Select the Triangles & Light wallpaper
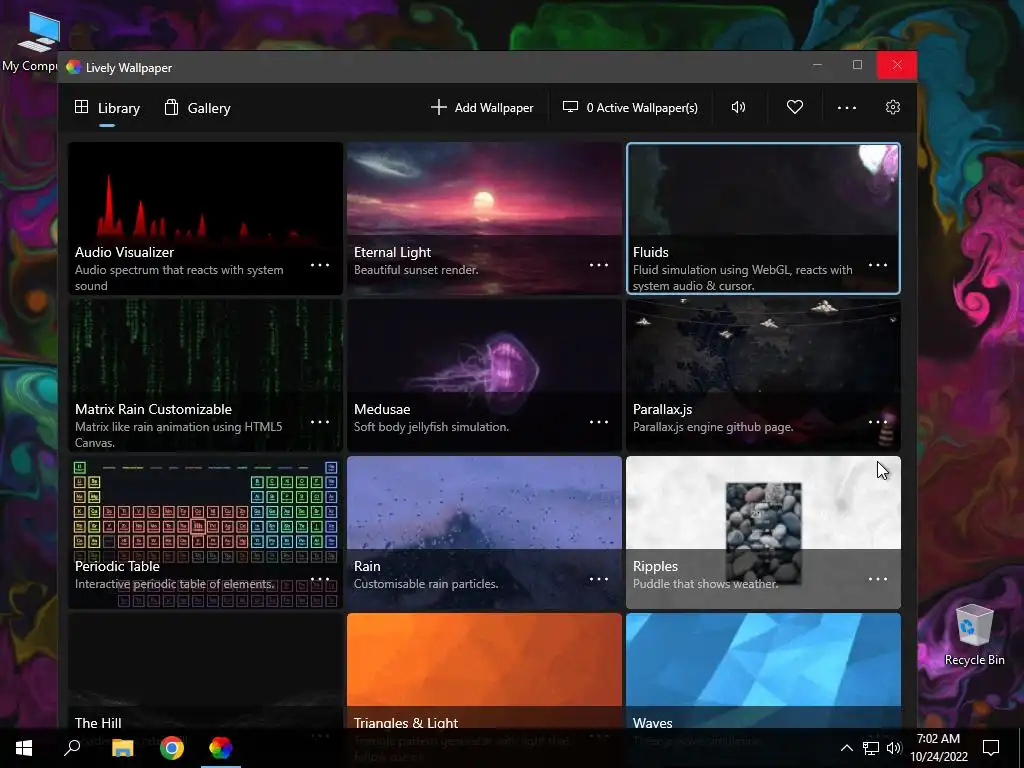Image resolution: width=1024 pixels, height=768 pixels. [484, 671]
